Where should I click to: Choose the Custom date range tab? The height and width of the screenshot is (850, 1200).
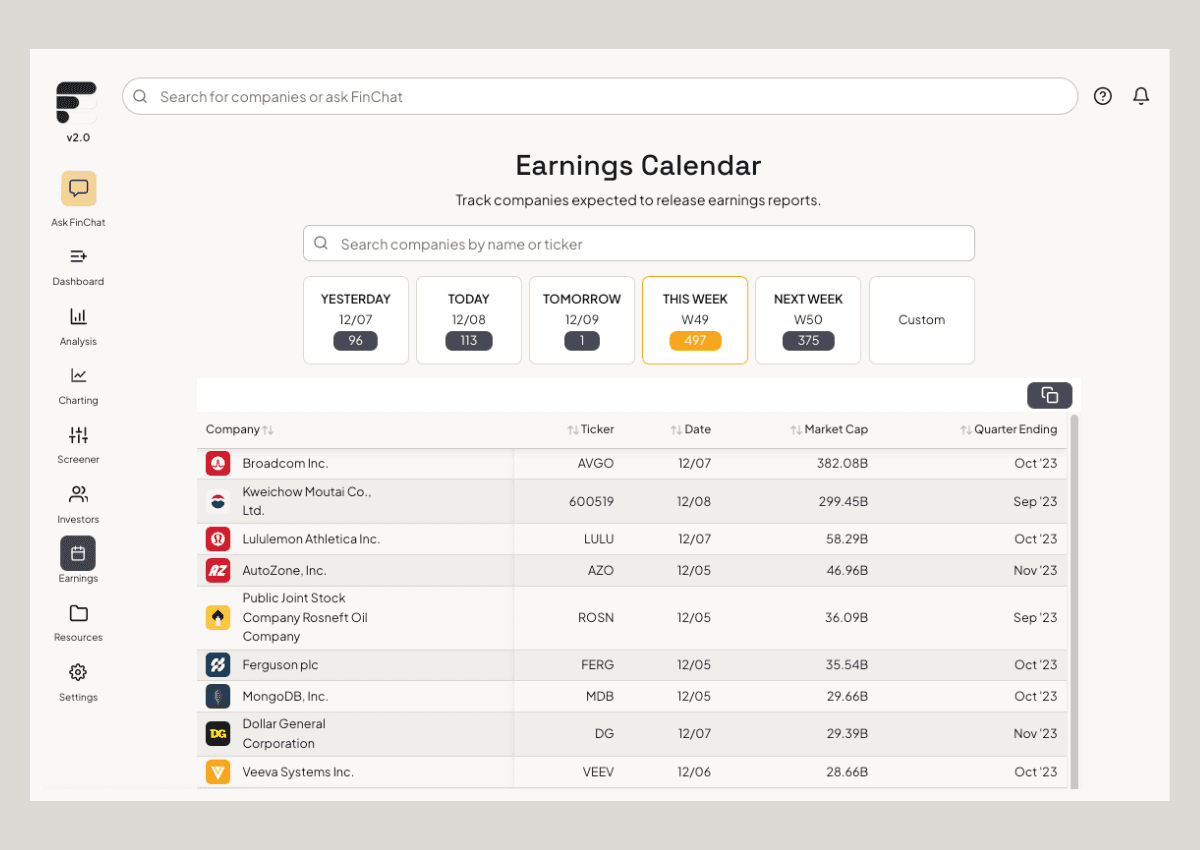point(922,320)
